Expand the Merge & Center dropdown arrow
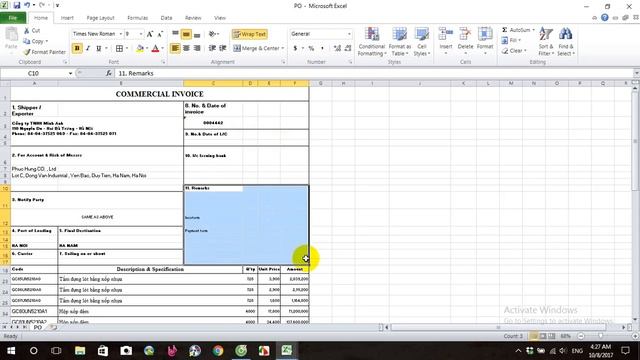This screenshot has width=640, height=360. pos(282,48)
